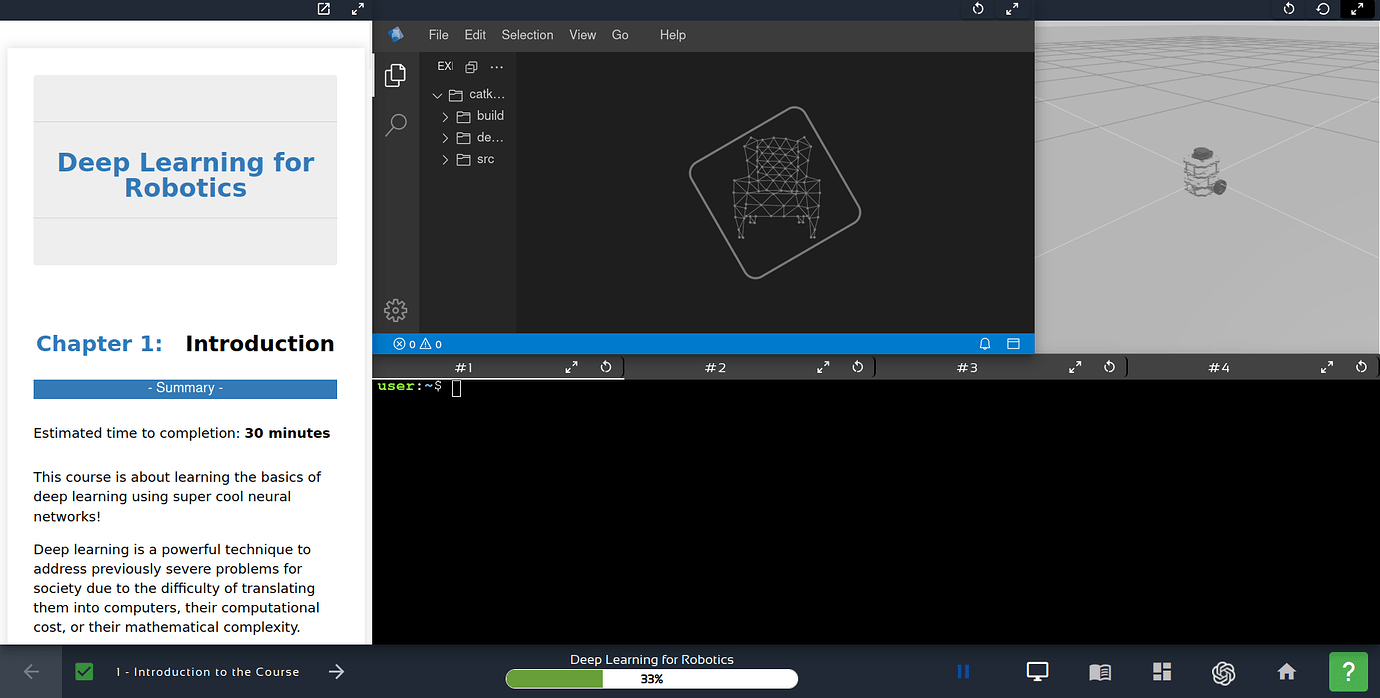
Task: Open the Manage gear in the IDE
Action: pos(396,310)
